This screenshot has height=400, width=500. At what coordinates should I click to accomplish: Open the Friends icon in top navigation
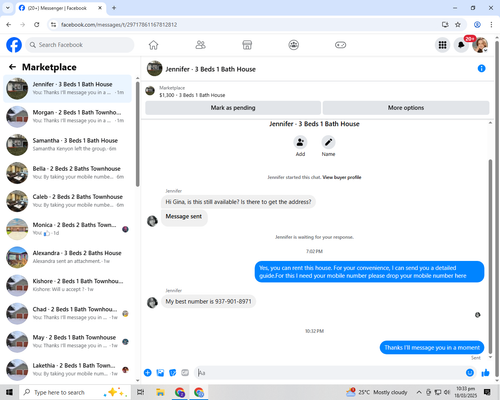[200, 45]
